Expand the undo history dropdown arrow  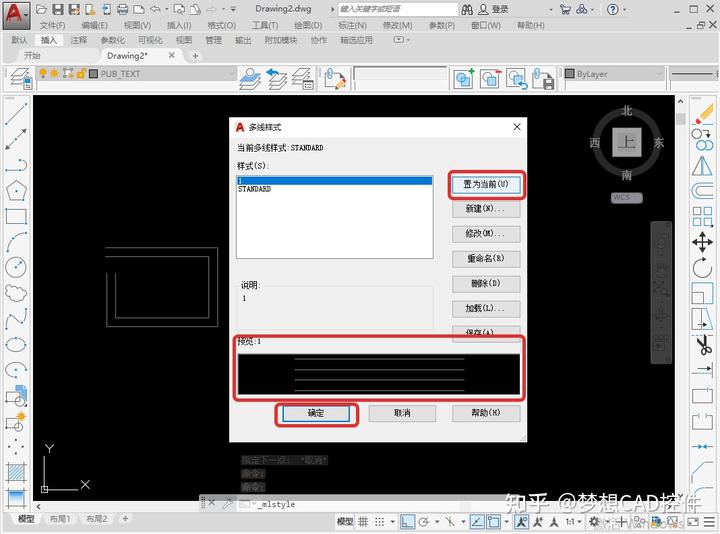point(167,9)
